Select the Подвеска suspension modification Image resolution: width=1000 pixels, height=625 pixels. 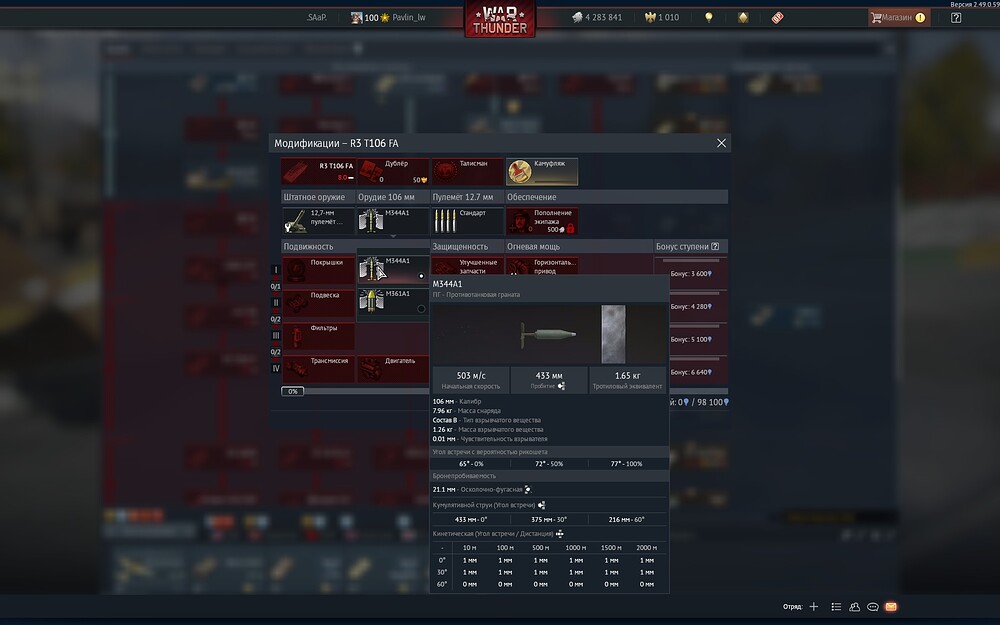tap(319, 302)
